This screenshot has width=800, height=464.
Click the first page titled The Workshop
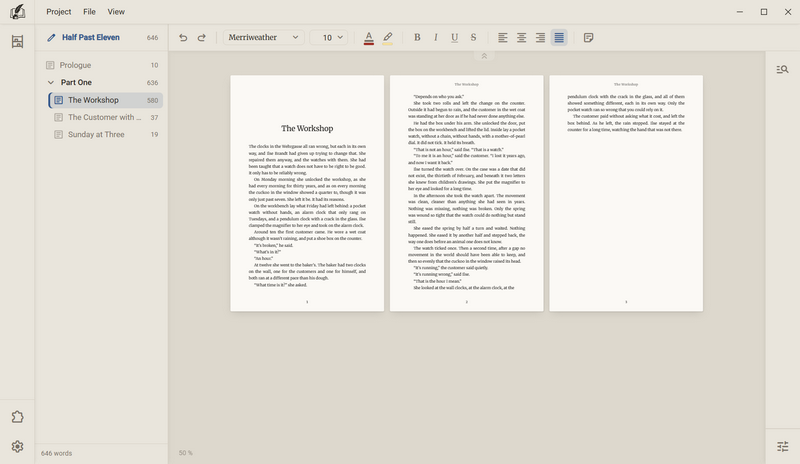coord(307,193)
